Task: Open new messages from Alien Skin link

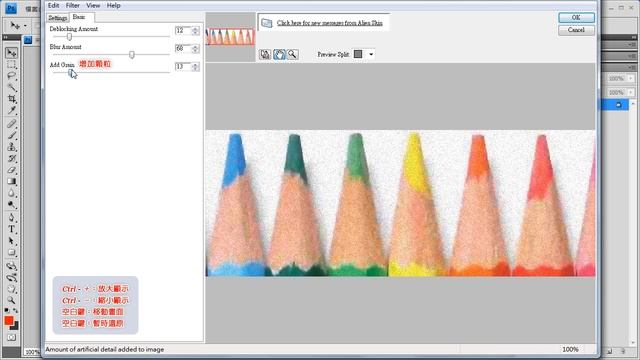Action: pyautogui.click(x=330, y=23)
